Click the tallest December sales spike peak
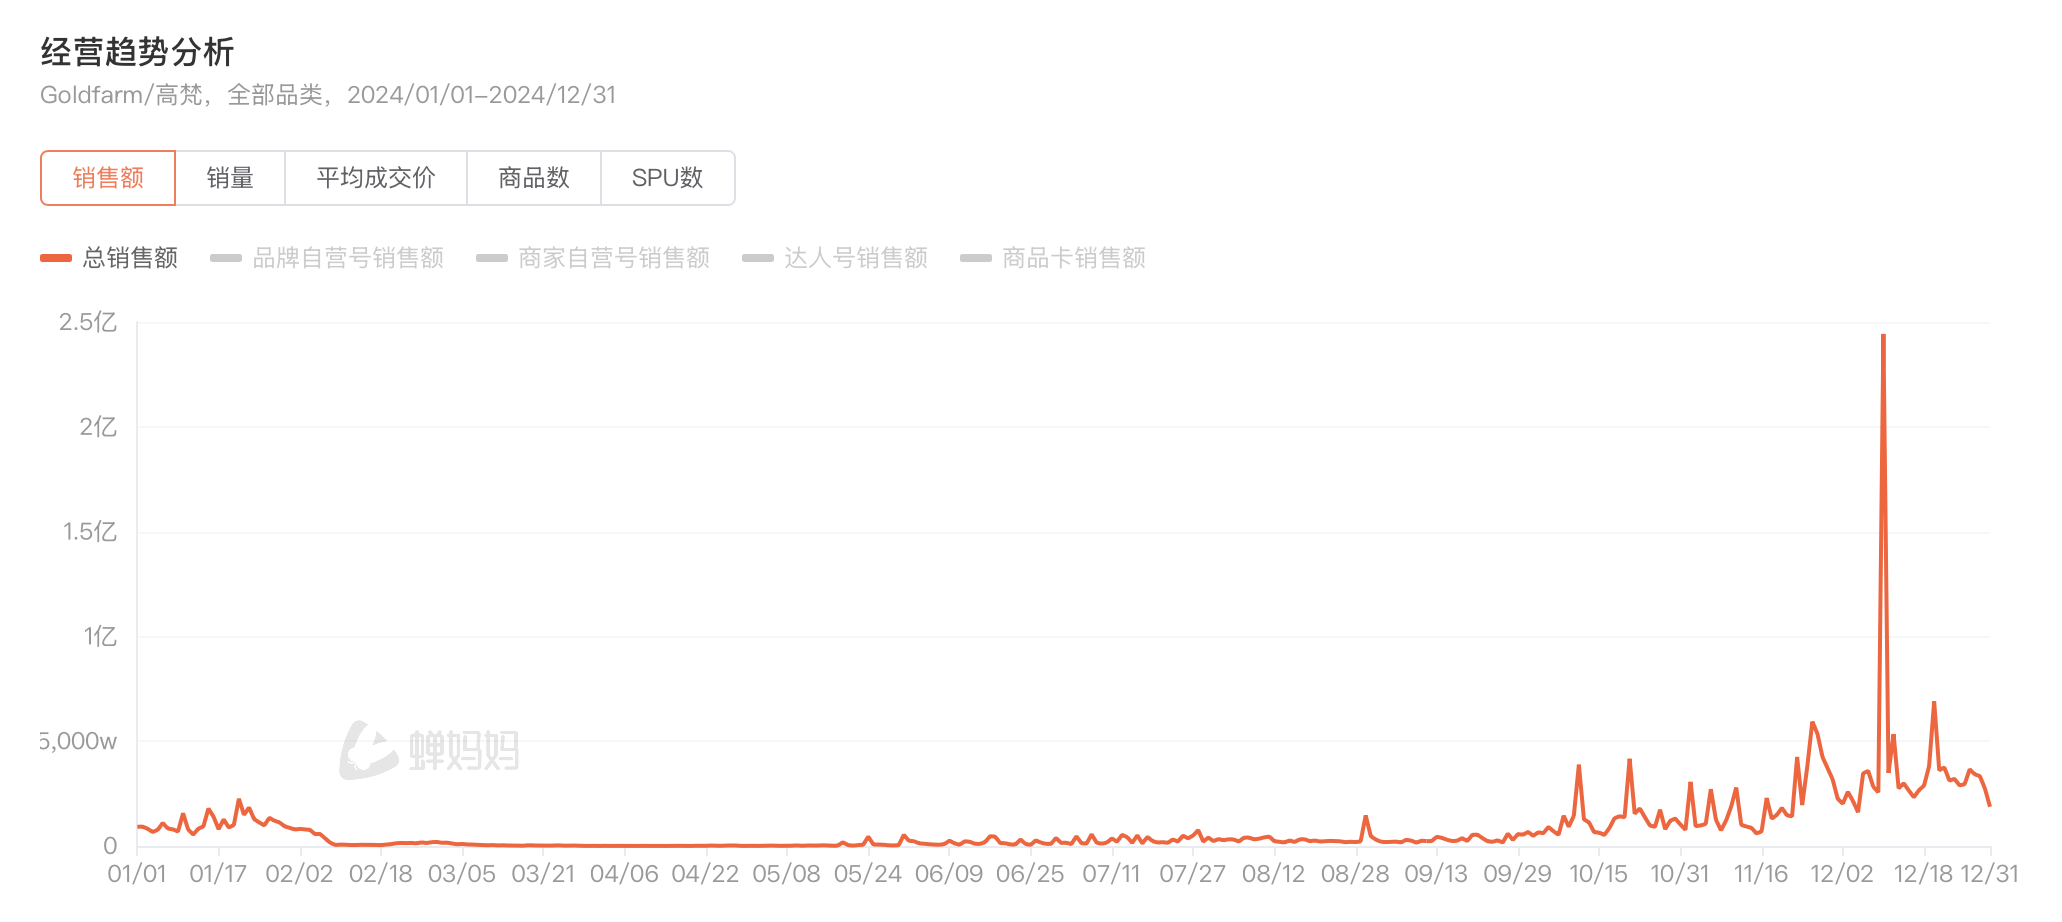The width and height of the screenshot is (2062, 922). 1883,336
